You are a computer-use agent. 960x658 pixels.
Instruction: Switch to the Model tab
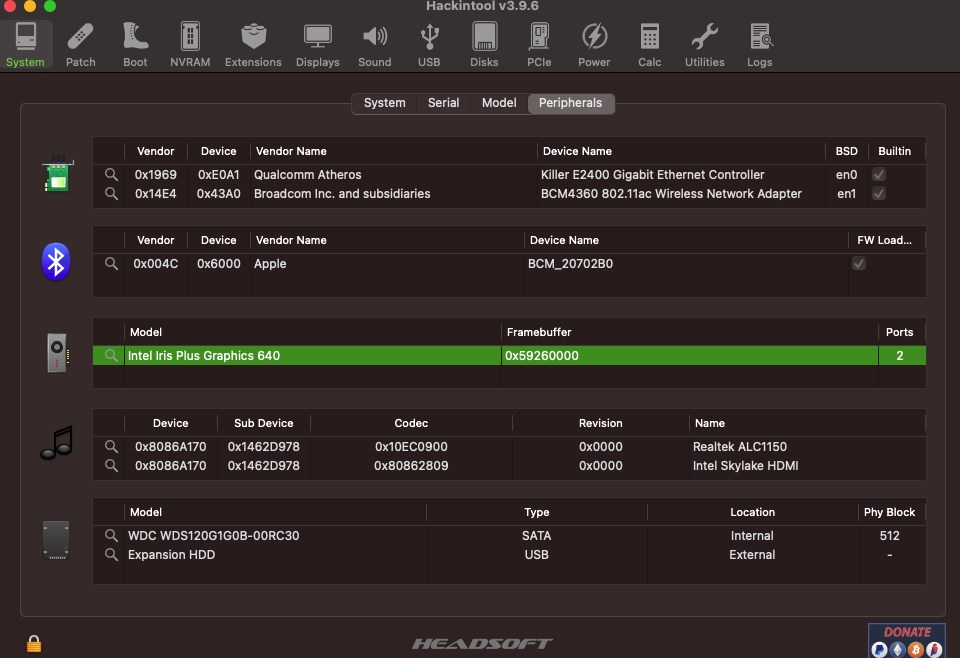pyautogui.click(x=499, y=103)
